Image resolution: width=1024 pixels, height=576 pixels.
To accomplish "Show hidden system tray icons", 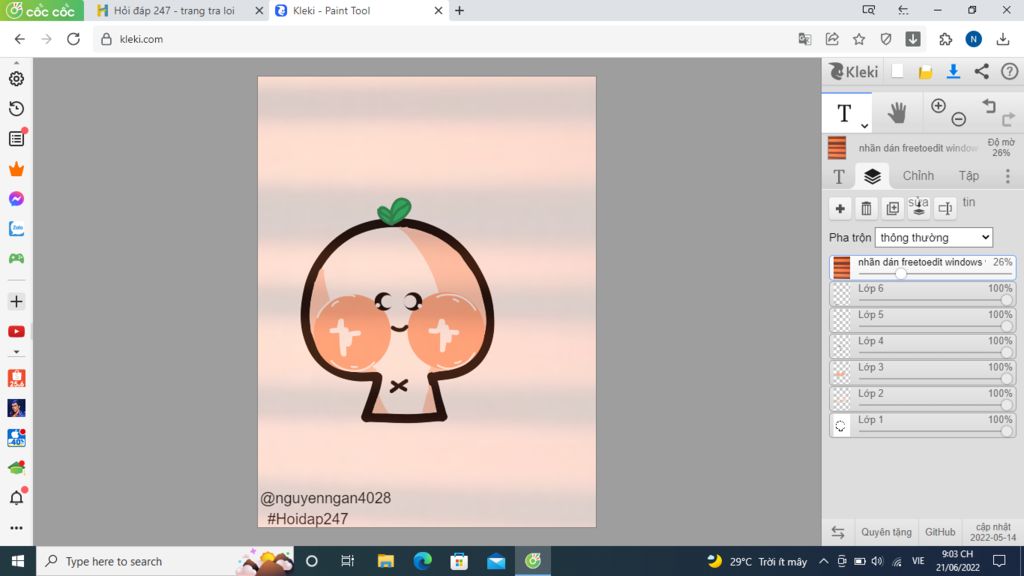I will pyautogui.click(x=824, y=561).
